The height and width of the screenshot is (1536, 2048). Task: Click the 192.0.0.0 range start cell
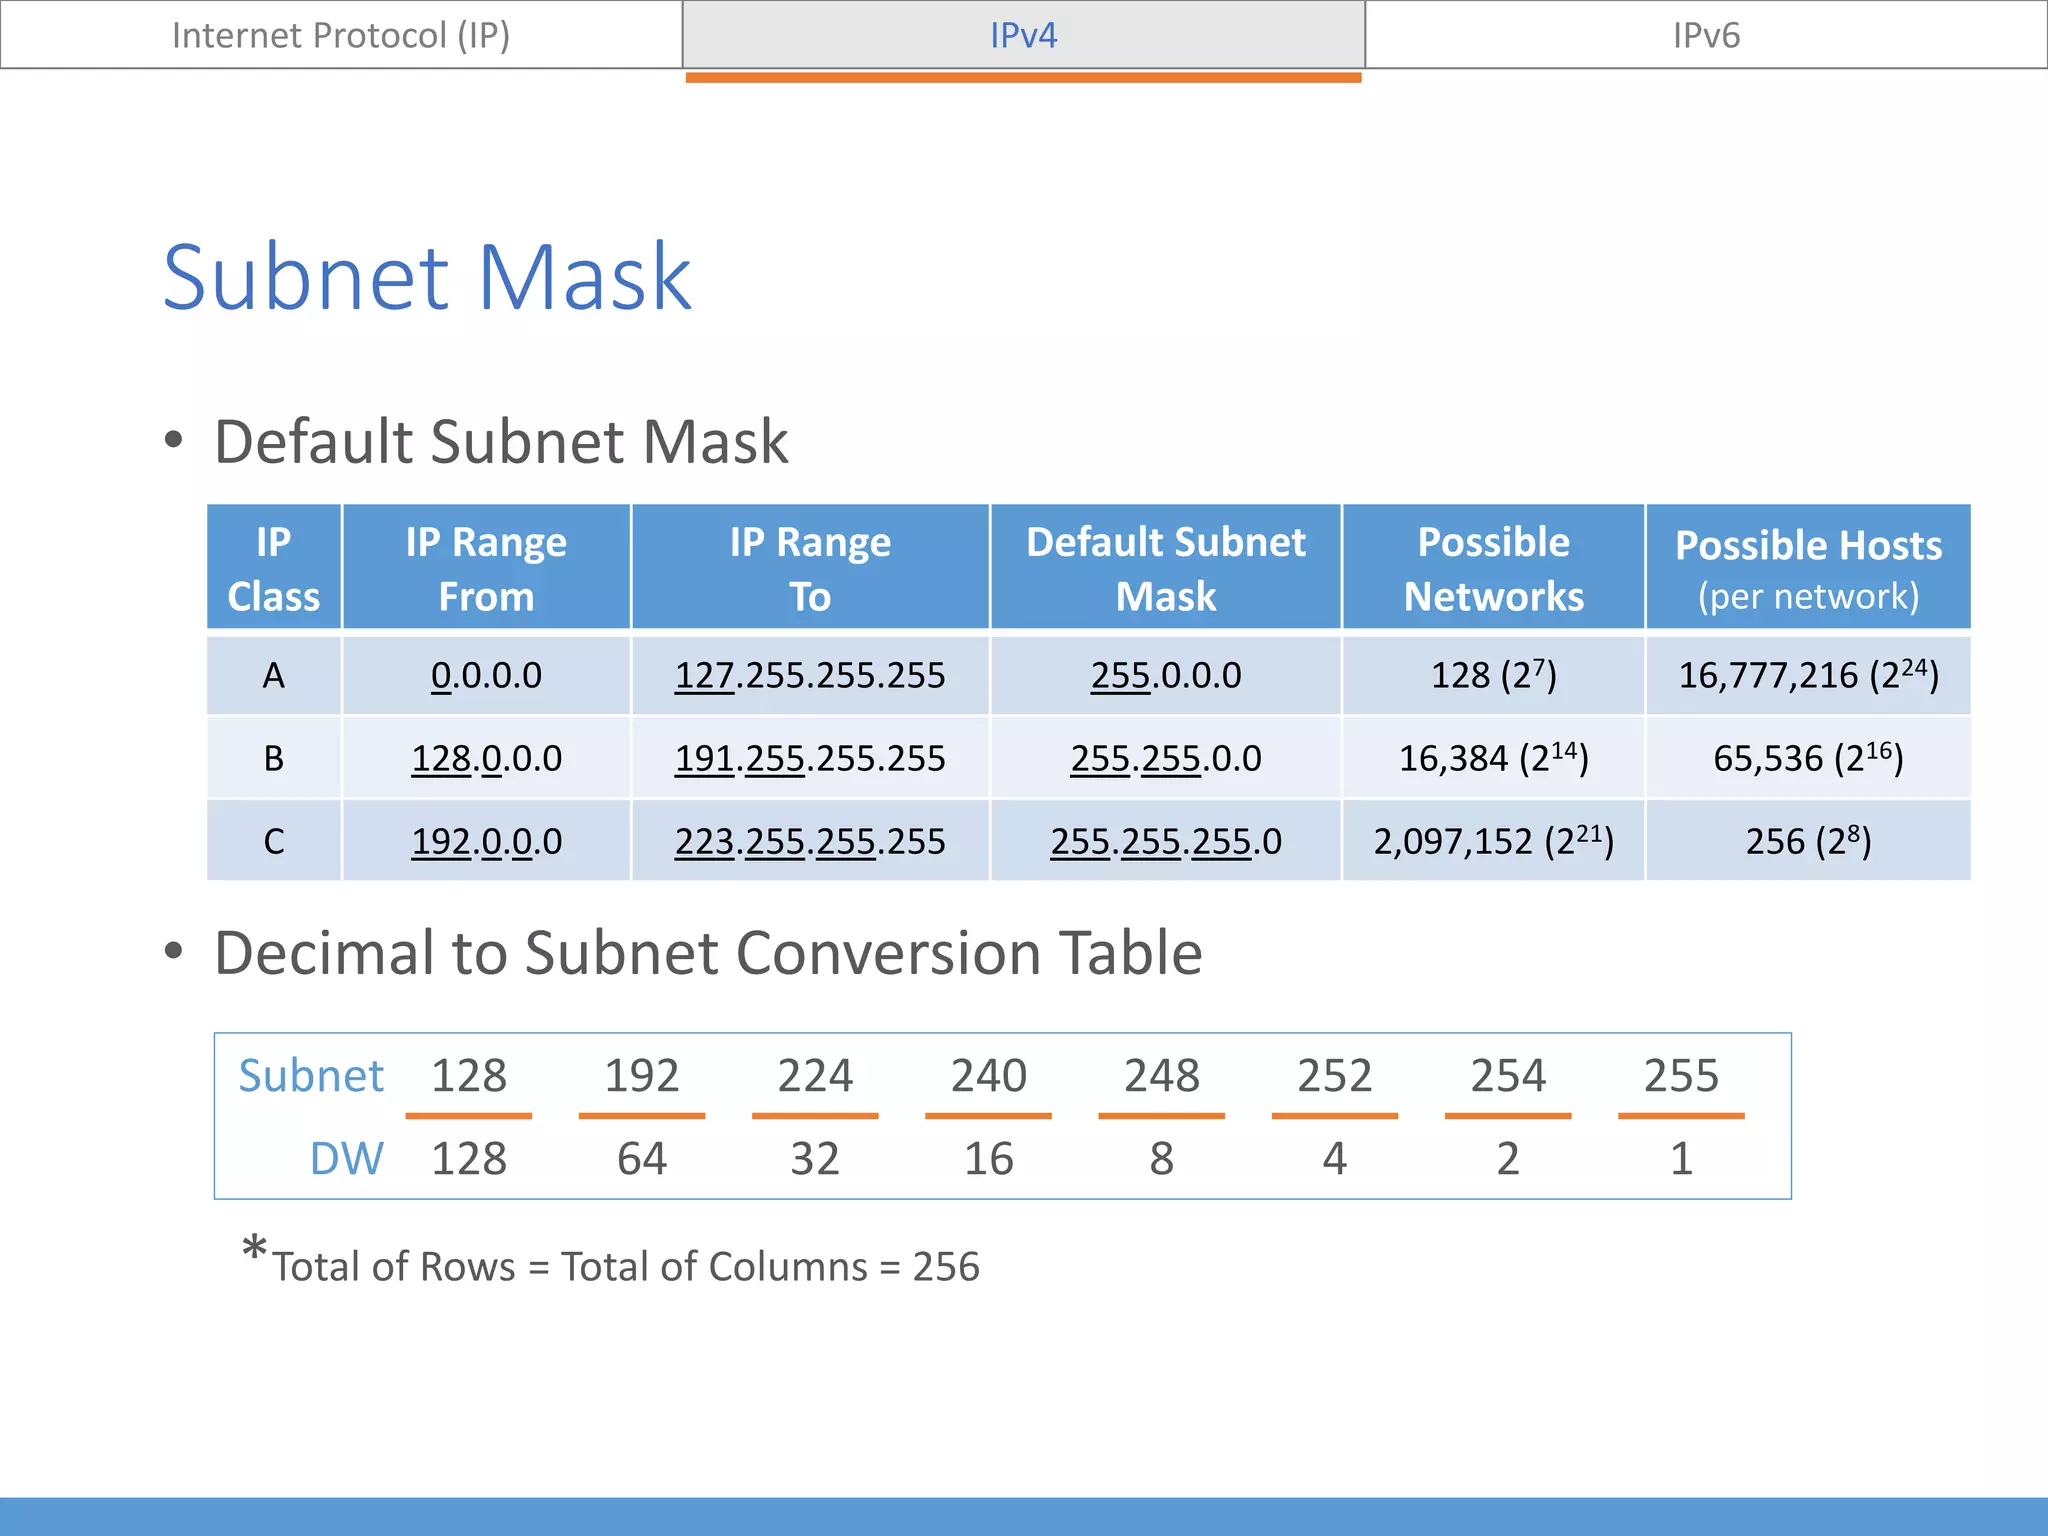coord(486,841)
